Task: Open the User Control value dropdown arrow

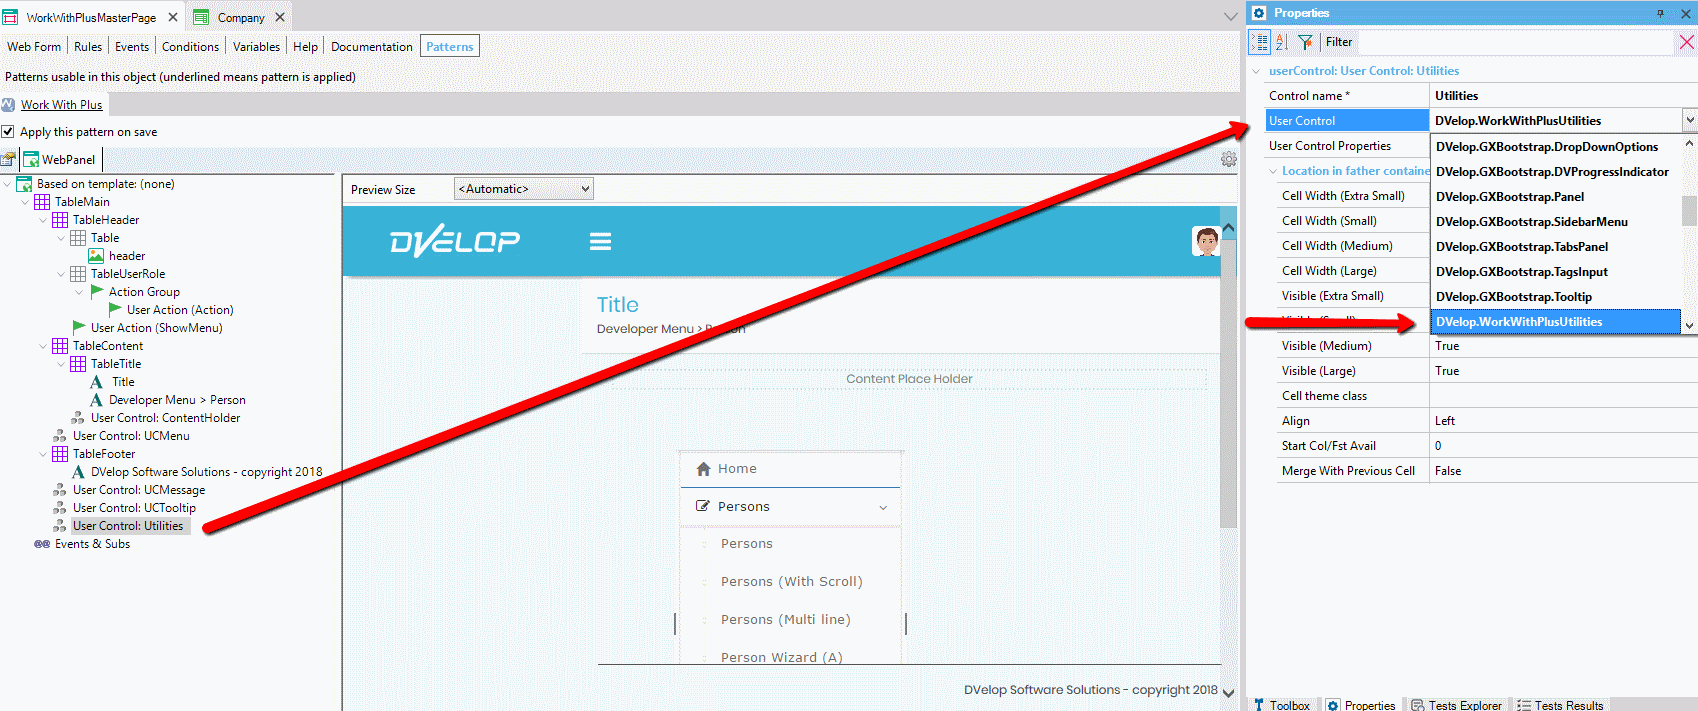Action: point(1689,120)
